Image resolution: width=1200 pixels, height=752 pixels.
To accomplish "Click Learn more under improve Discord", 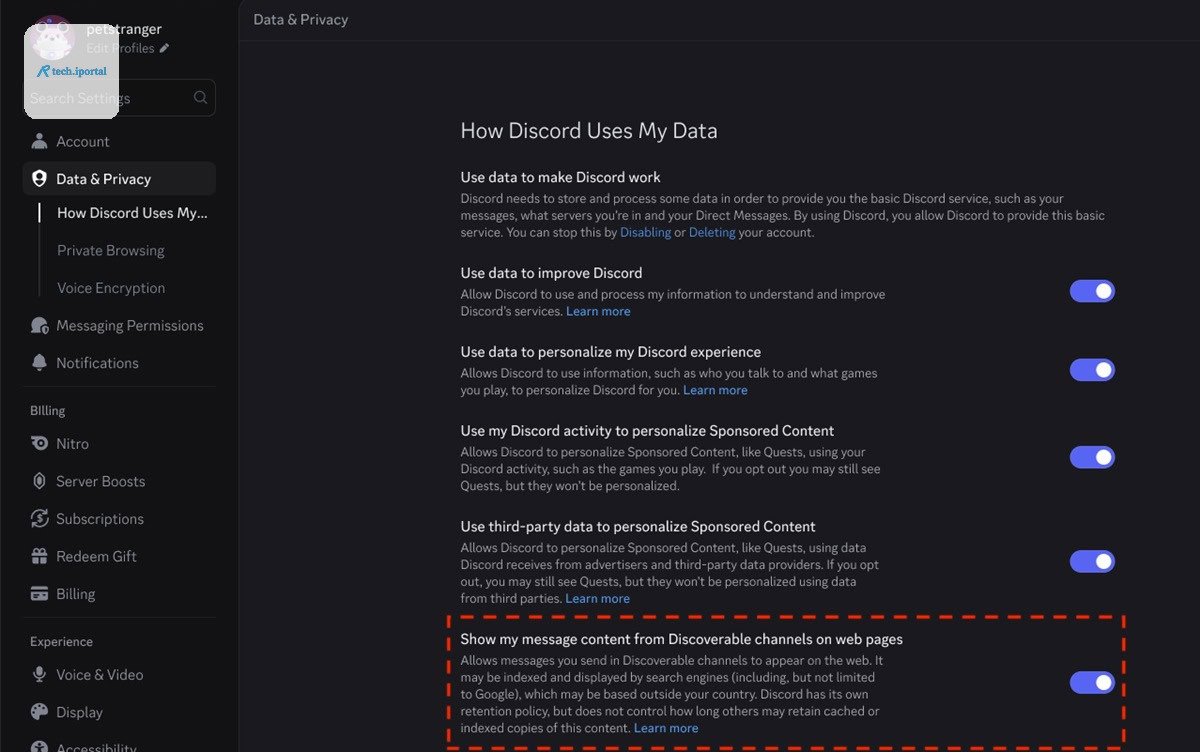I will click(598, 311).
